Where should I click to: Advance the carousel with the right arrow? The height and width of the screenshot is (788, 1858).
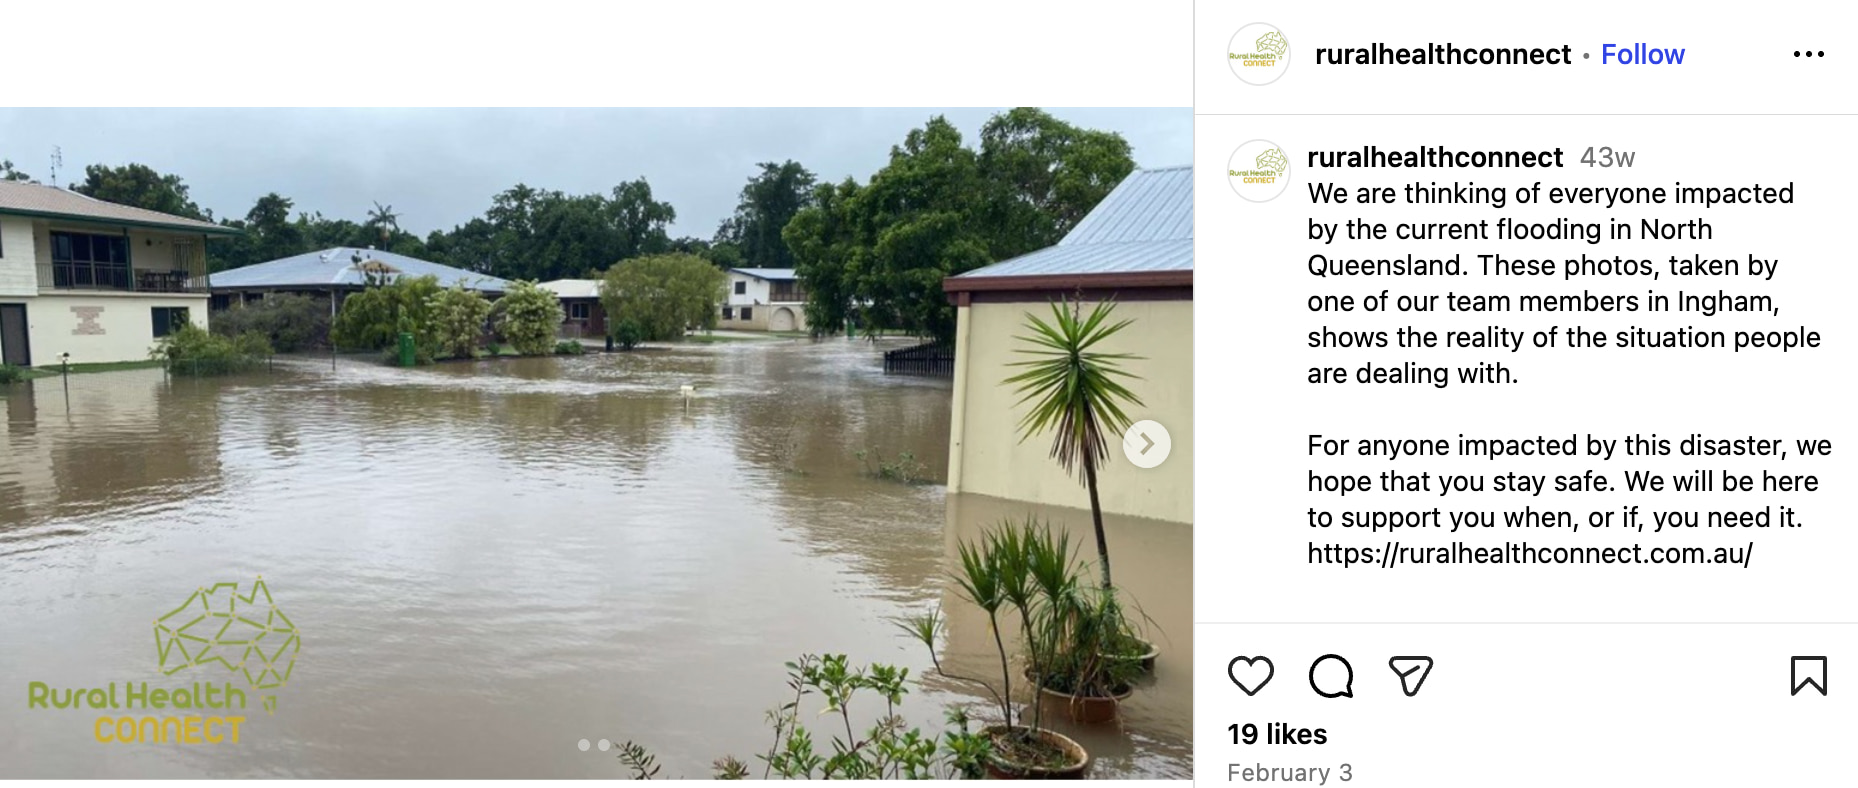click(x=1146, y=443)
